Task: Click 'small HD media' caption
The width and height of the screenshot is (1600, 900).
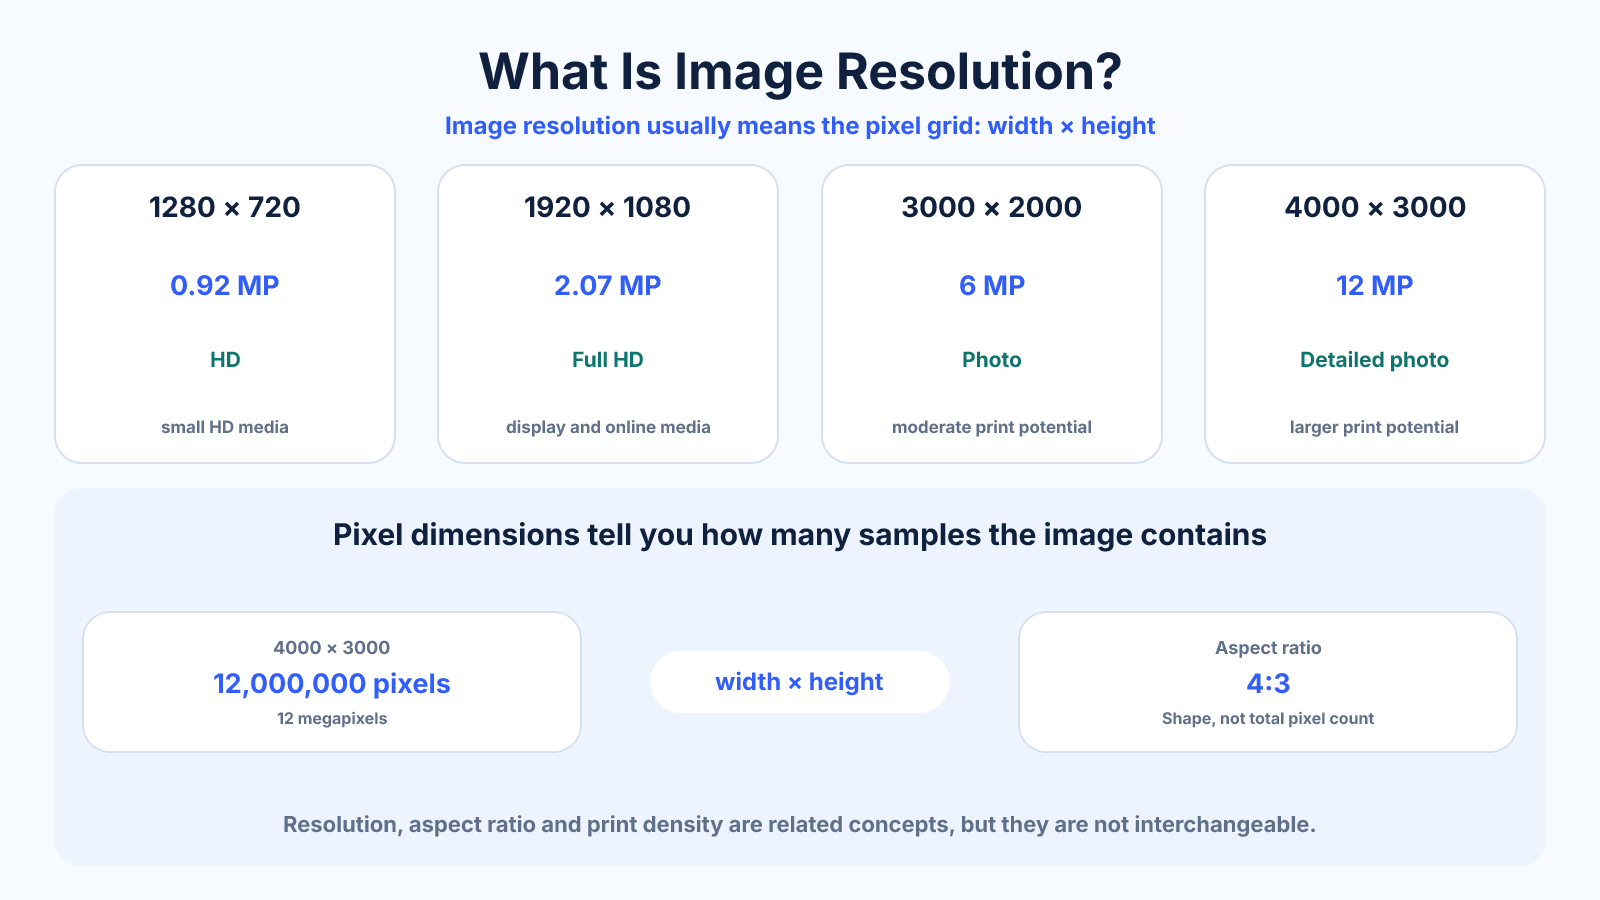Action: pyautogui.click(x=225, y=427)
